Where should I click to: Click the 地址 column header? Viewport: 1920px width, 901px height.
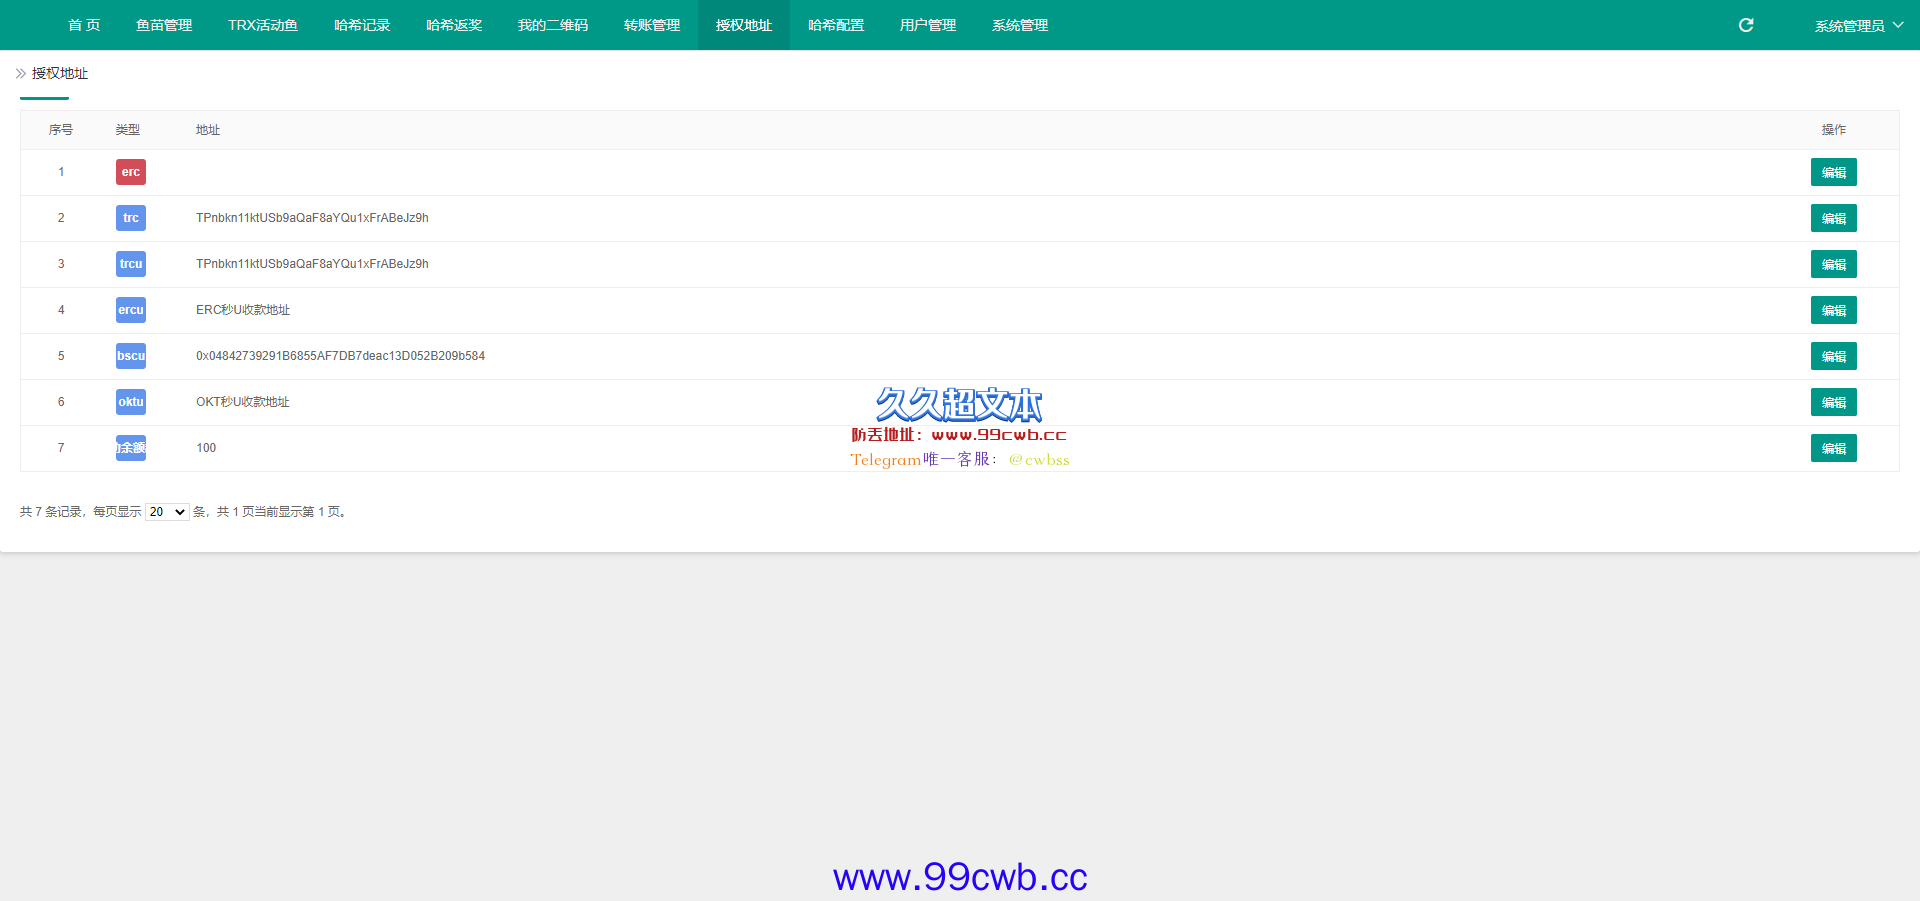tap(208, 130)
